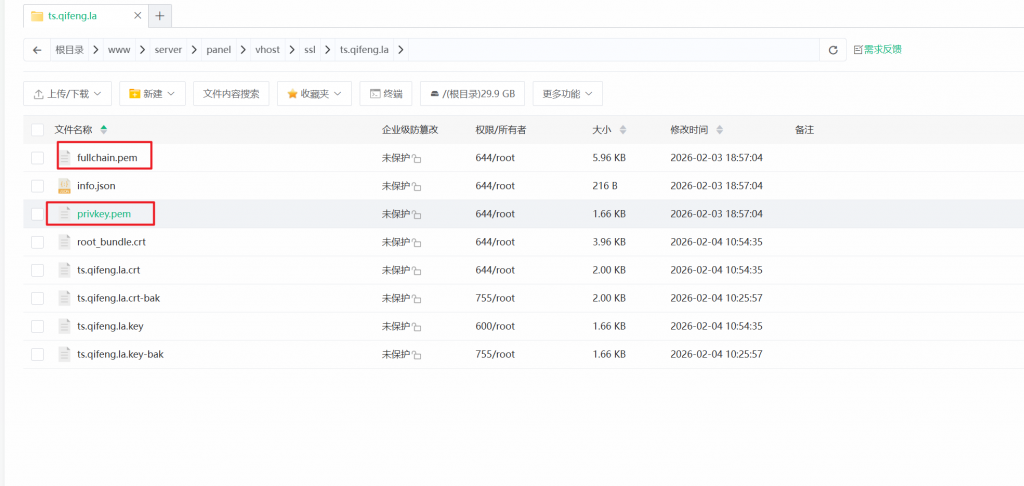This screenshot has width=1024, height=486.
Task: Check the box for ts.qifeng.la.crt-bak
Action: tap(37, 298)
